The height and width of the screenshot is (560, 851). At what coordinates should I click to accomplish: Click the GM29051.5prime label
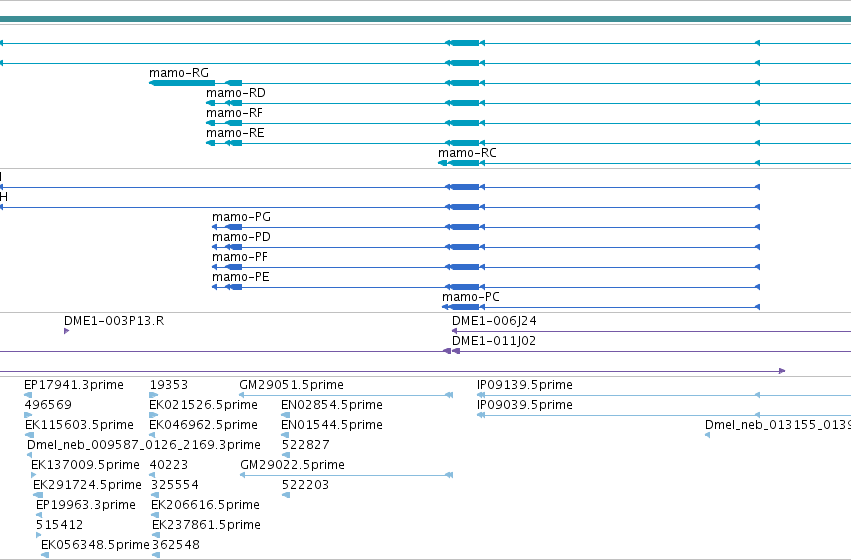291,385
